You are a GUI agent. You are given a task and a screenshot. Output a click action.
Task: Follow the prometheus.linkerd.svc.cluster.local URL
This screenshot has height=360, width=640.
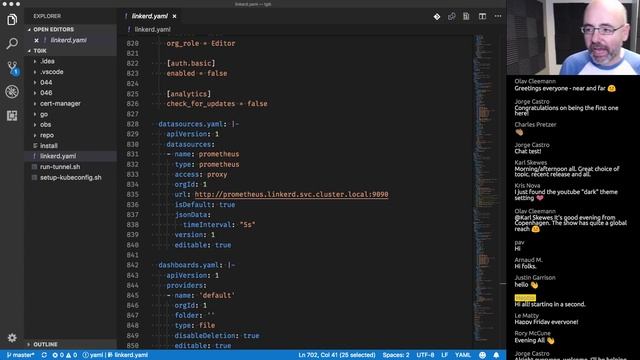(291, 195)
